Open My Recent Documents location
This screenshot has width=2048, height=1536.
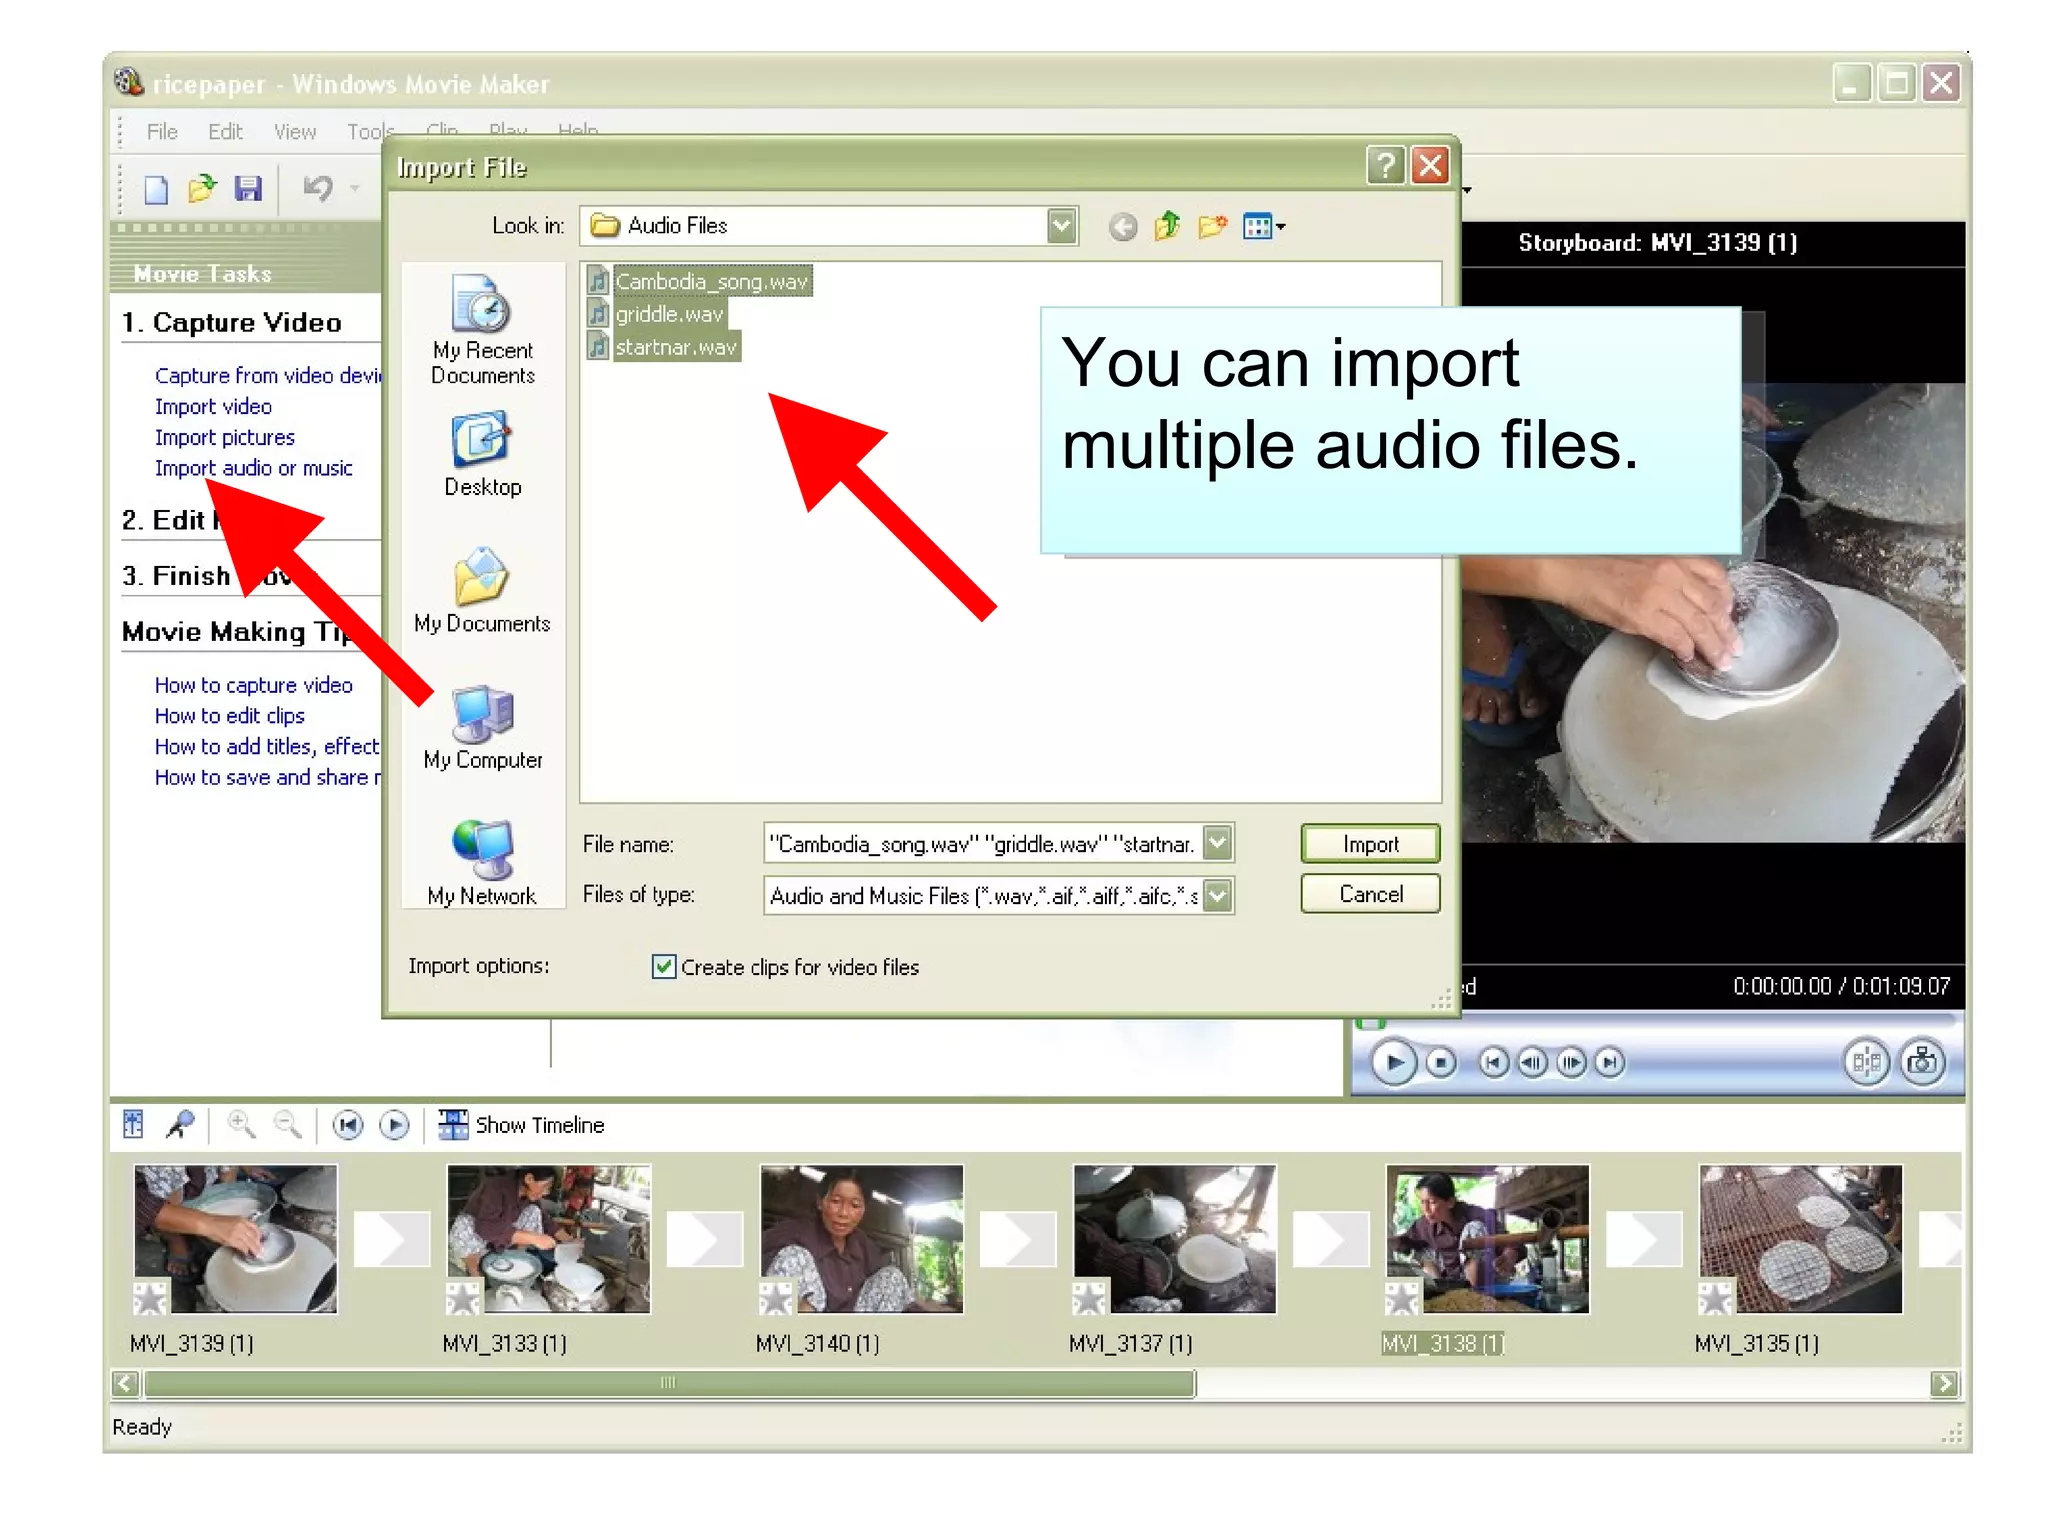(482, 329)
